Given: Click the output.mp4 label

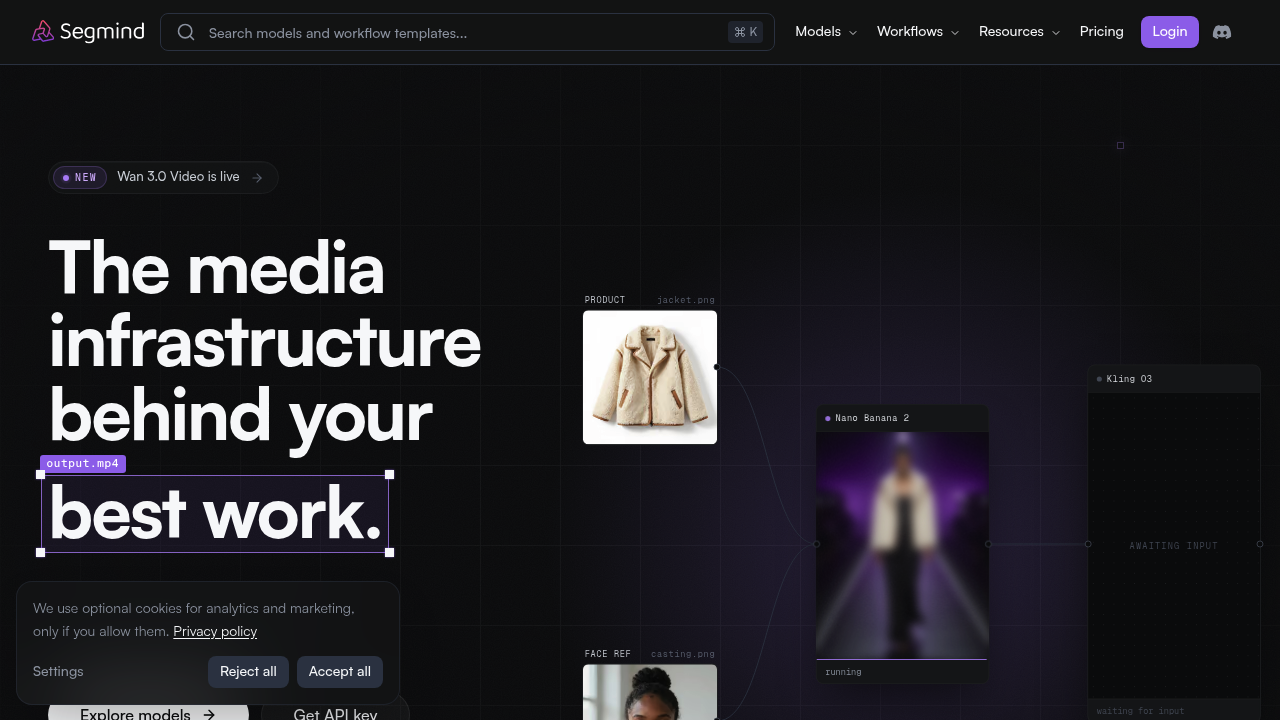Looking at the screenshot, I should pos(83,464).
